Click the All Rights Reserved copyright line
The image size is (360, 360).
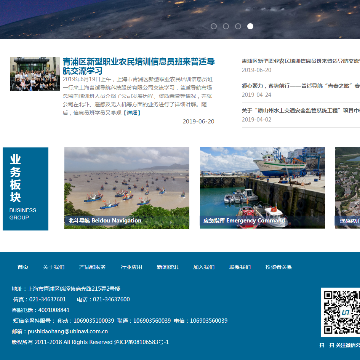click(x=90, y=342)
